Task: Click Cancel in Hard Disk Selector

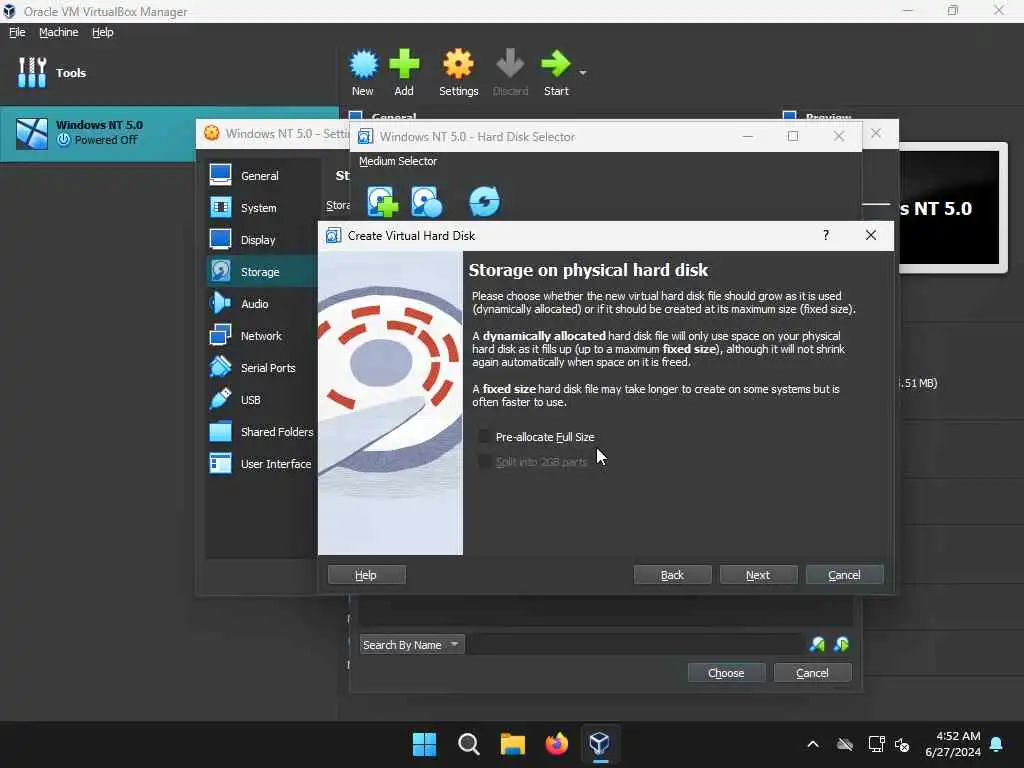Action: pos(812,673)
